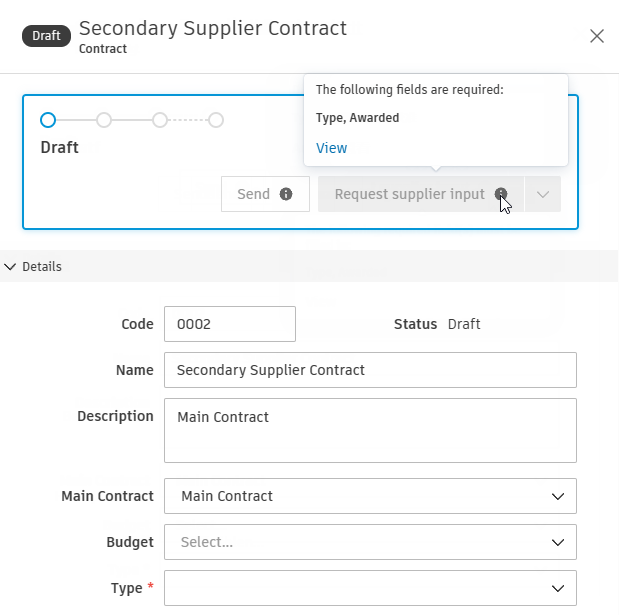This screenshot has width=619, height=615.
Task: Select the third workflow step circle
Action: click(160, 120)
